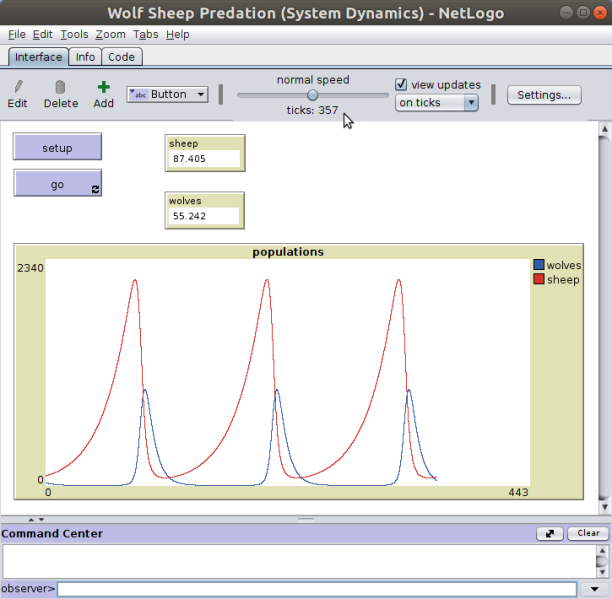
Task: Open the Tools menu
Action: (x=74, y=34)
